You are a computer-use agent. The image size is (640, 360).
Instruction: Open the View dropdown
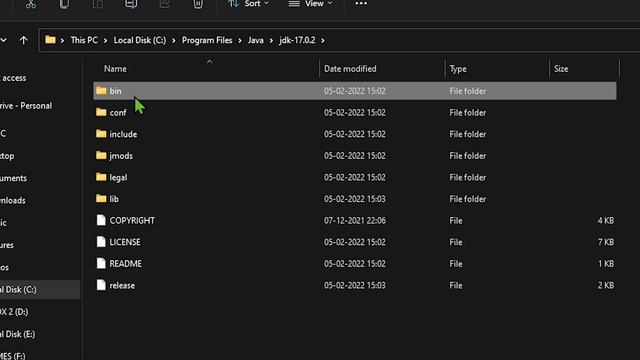tap(311, 4)
